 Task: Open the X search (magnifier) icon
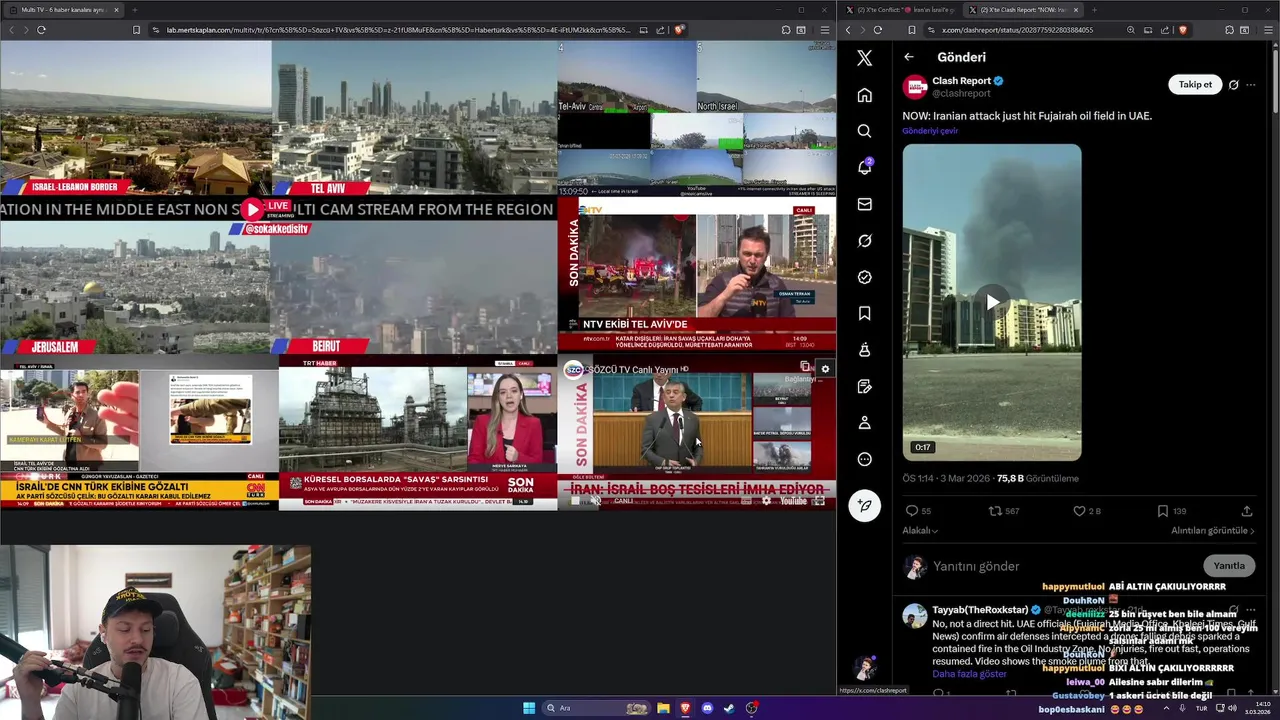(x=864, y=131)
